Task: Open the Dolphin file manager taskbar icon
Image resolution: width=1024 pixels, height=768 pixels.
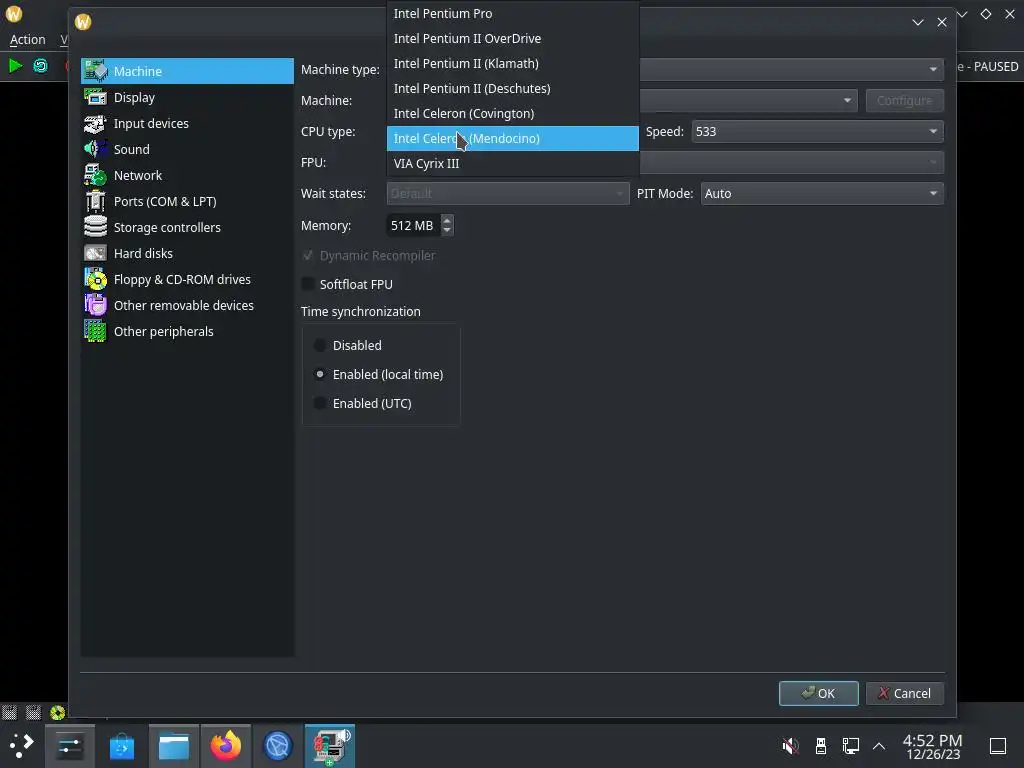Action: click(174, 746)
